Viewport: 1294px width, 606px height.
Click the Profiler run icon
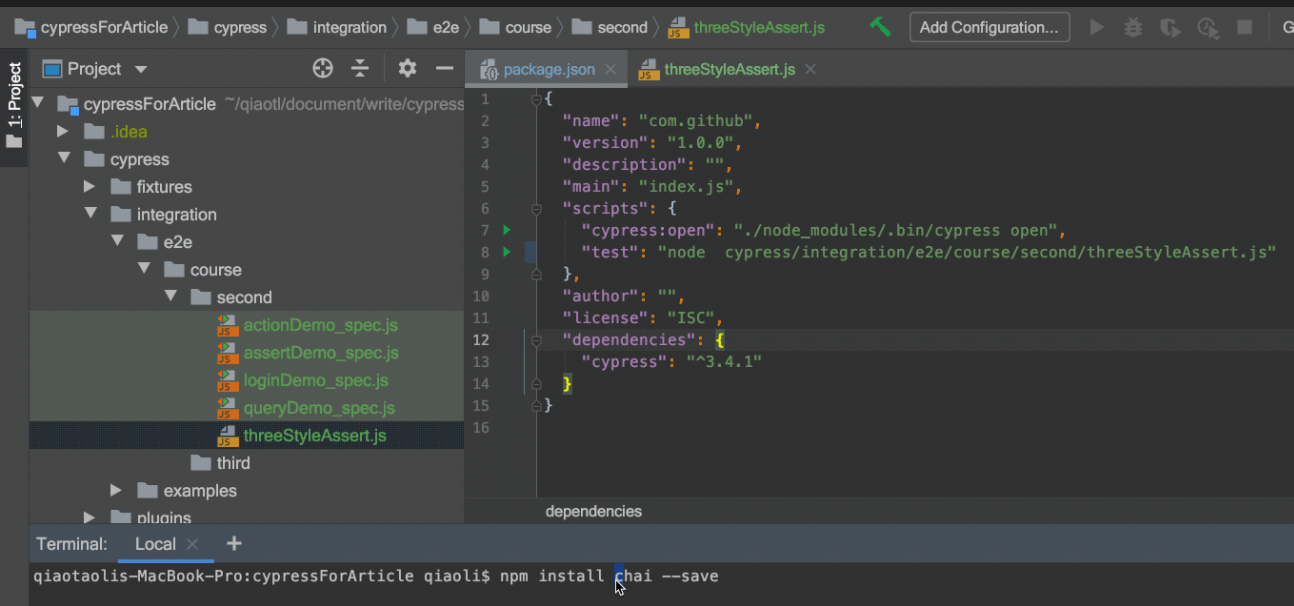pyautogui.click(x=1208, y=27)
